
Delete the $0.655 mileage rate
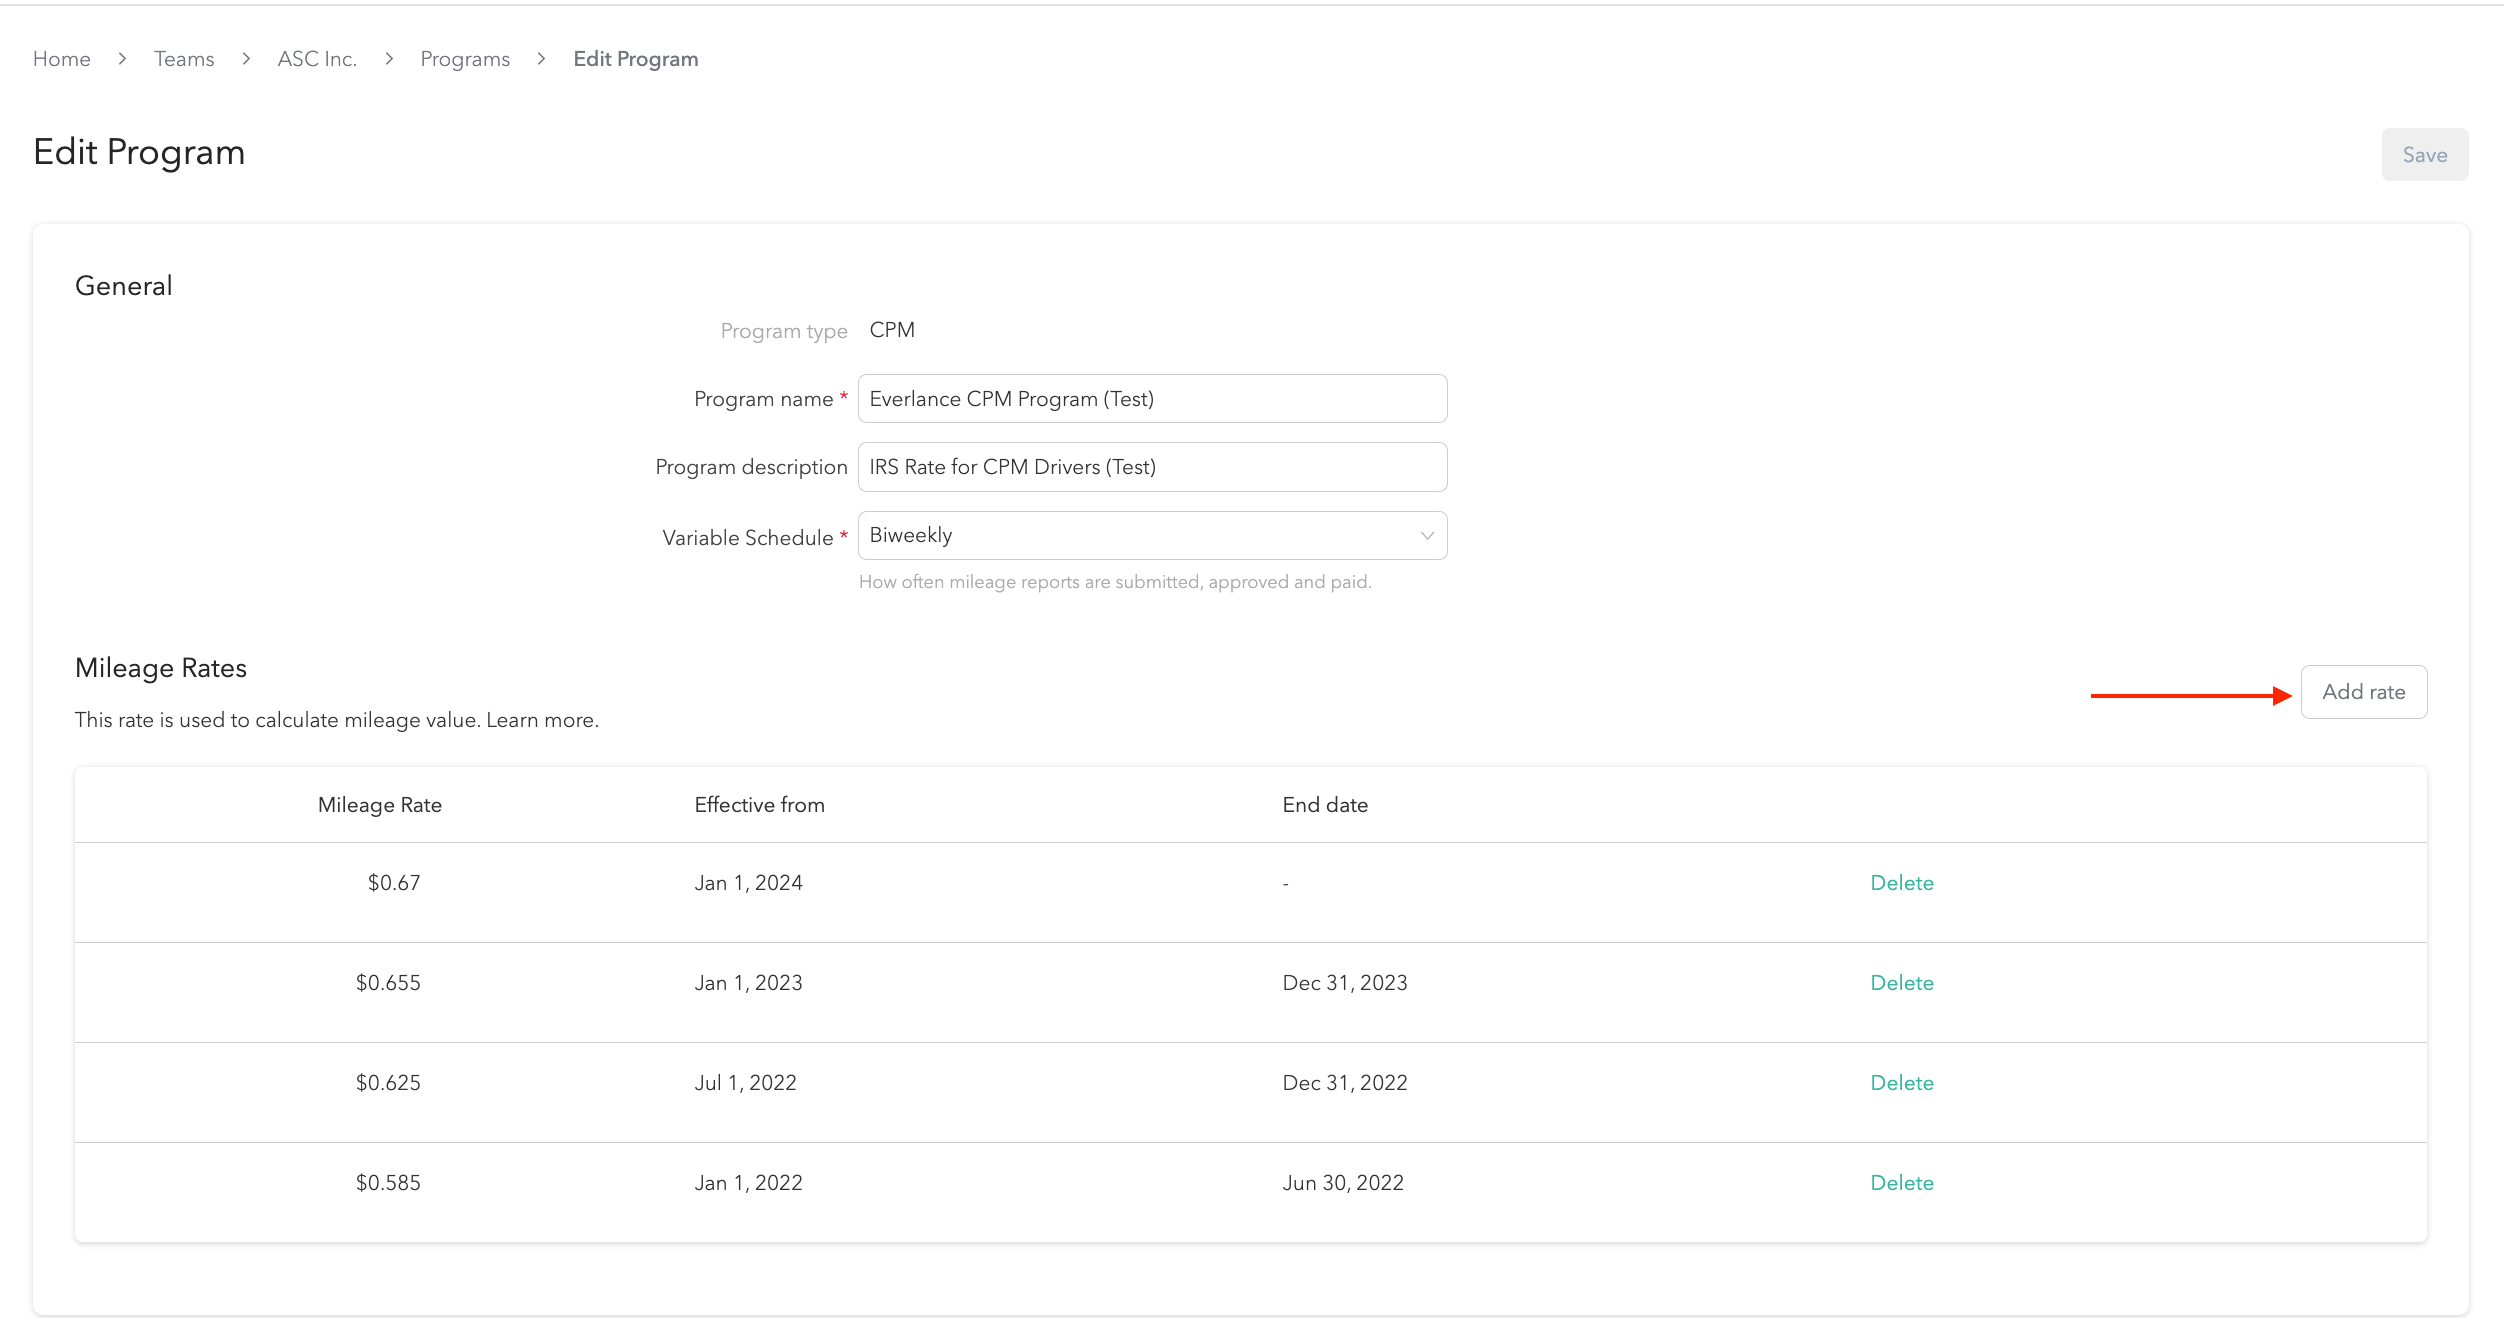[1901, 983]
